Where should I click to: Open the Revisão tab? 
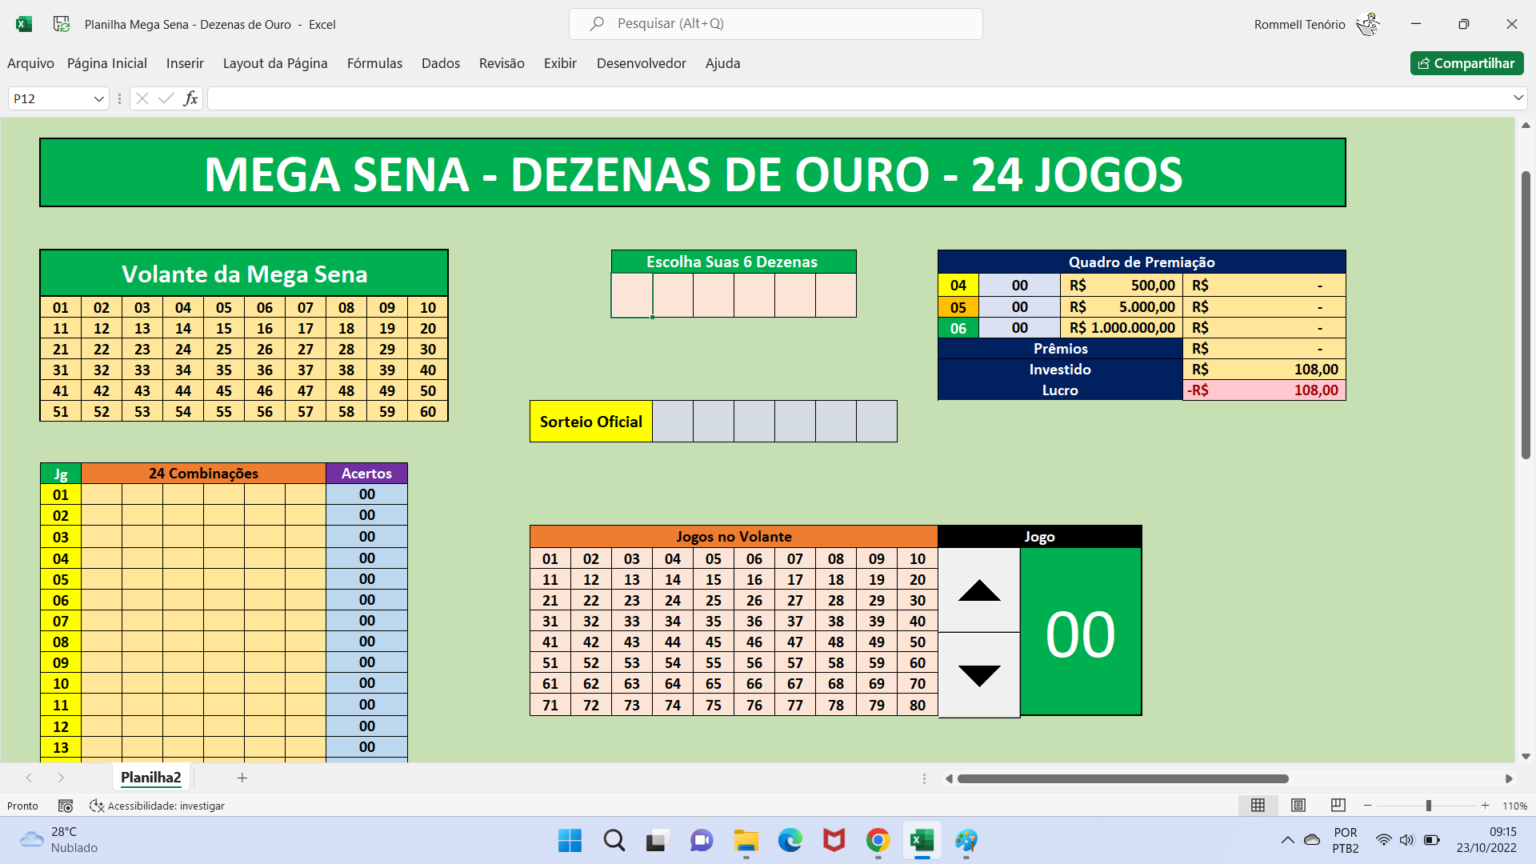(502, 63)
